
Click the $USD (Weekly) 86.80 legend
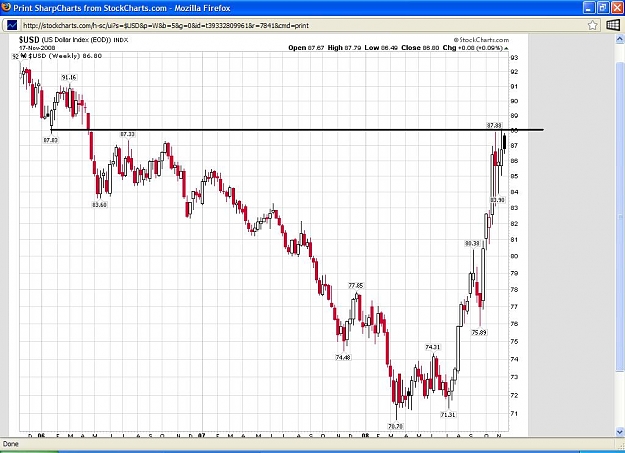(x=65, y=56)
